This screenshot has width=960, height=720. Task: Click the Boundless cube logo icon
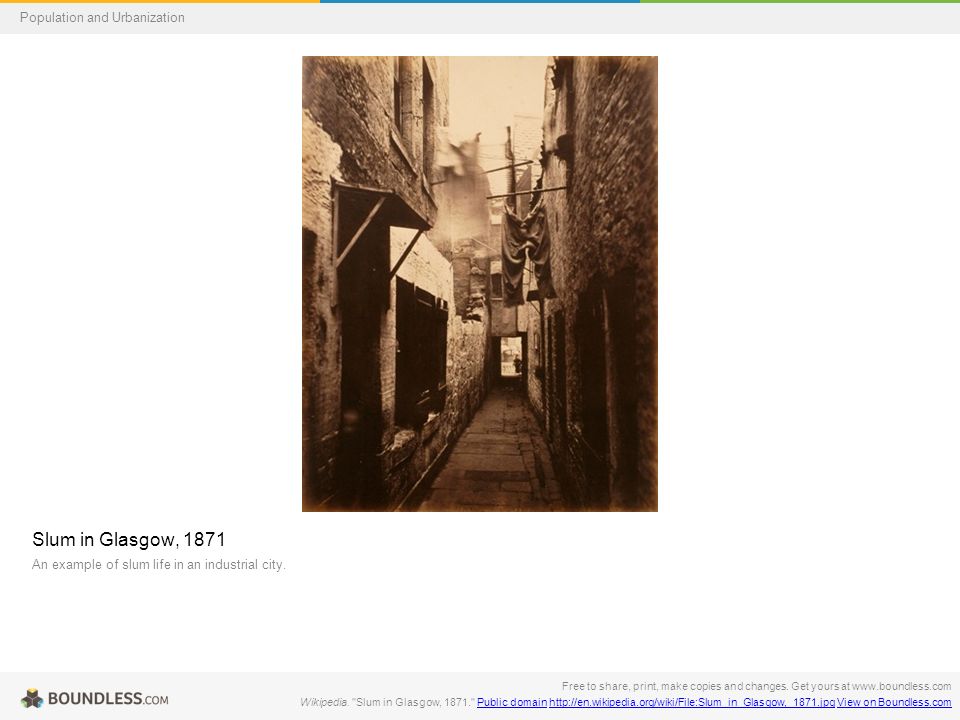(x=32, y=699)
